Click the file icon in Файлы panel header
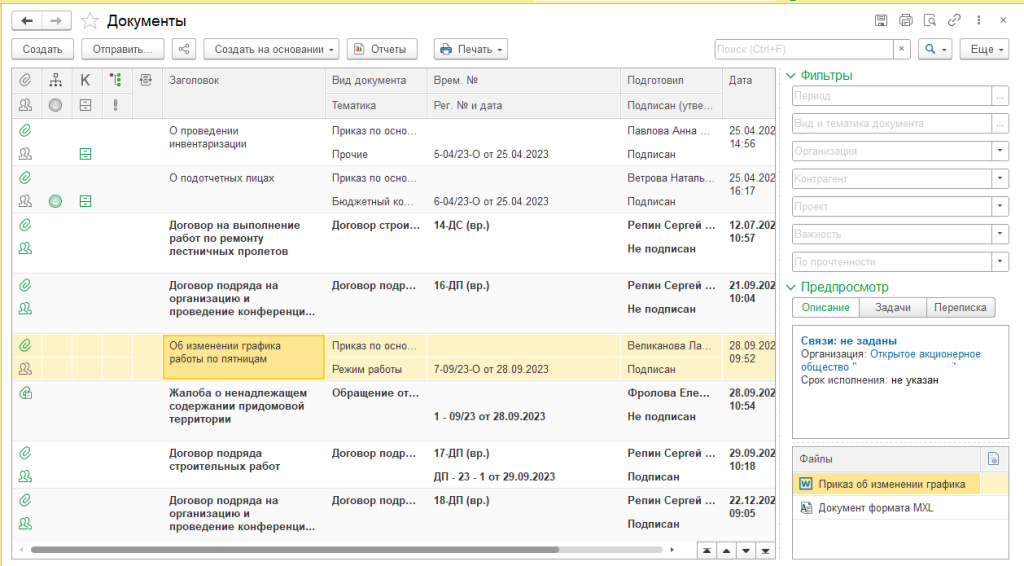 993,459
